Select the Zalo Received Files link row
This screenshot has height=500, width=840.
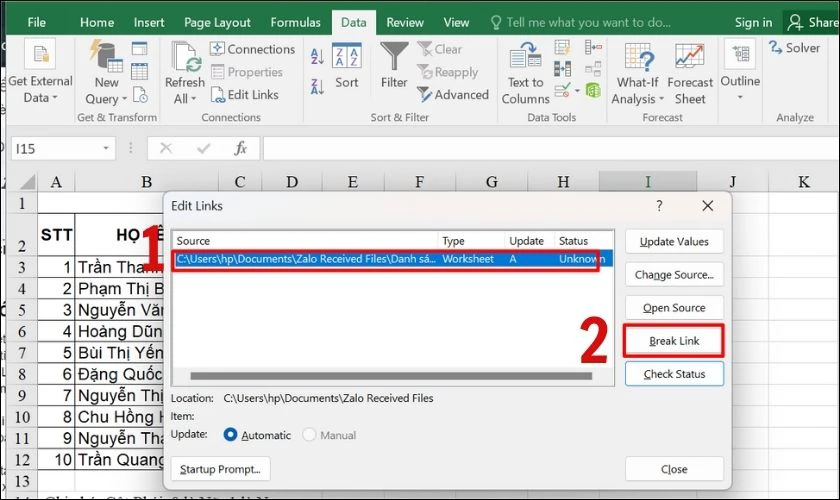tap(392, 259)
